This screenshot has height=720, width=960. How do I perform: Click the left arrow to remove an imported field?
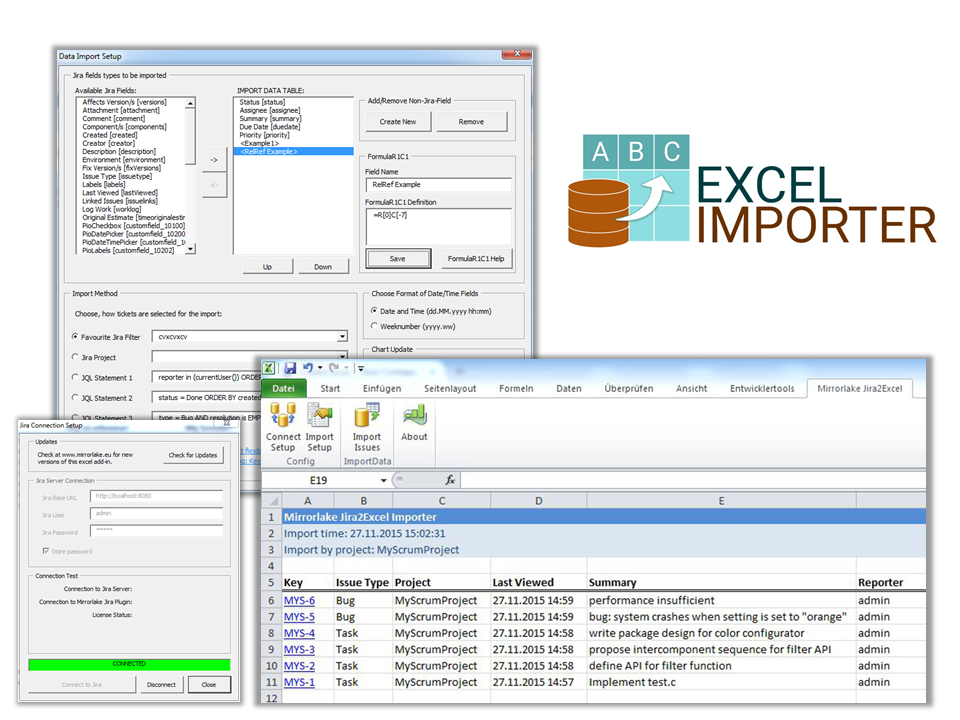coord(214,185)
